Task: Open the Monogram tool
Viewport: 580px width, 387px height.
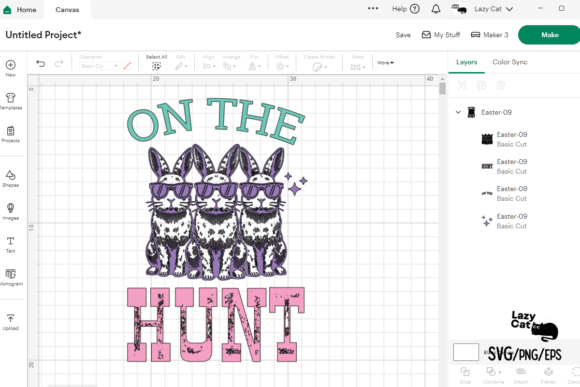Action: [11, 277]
